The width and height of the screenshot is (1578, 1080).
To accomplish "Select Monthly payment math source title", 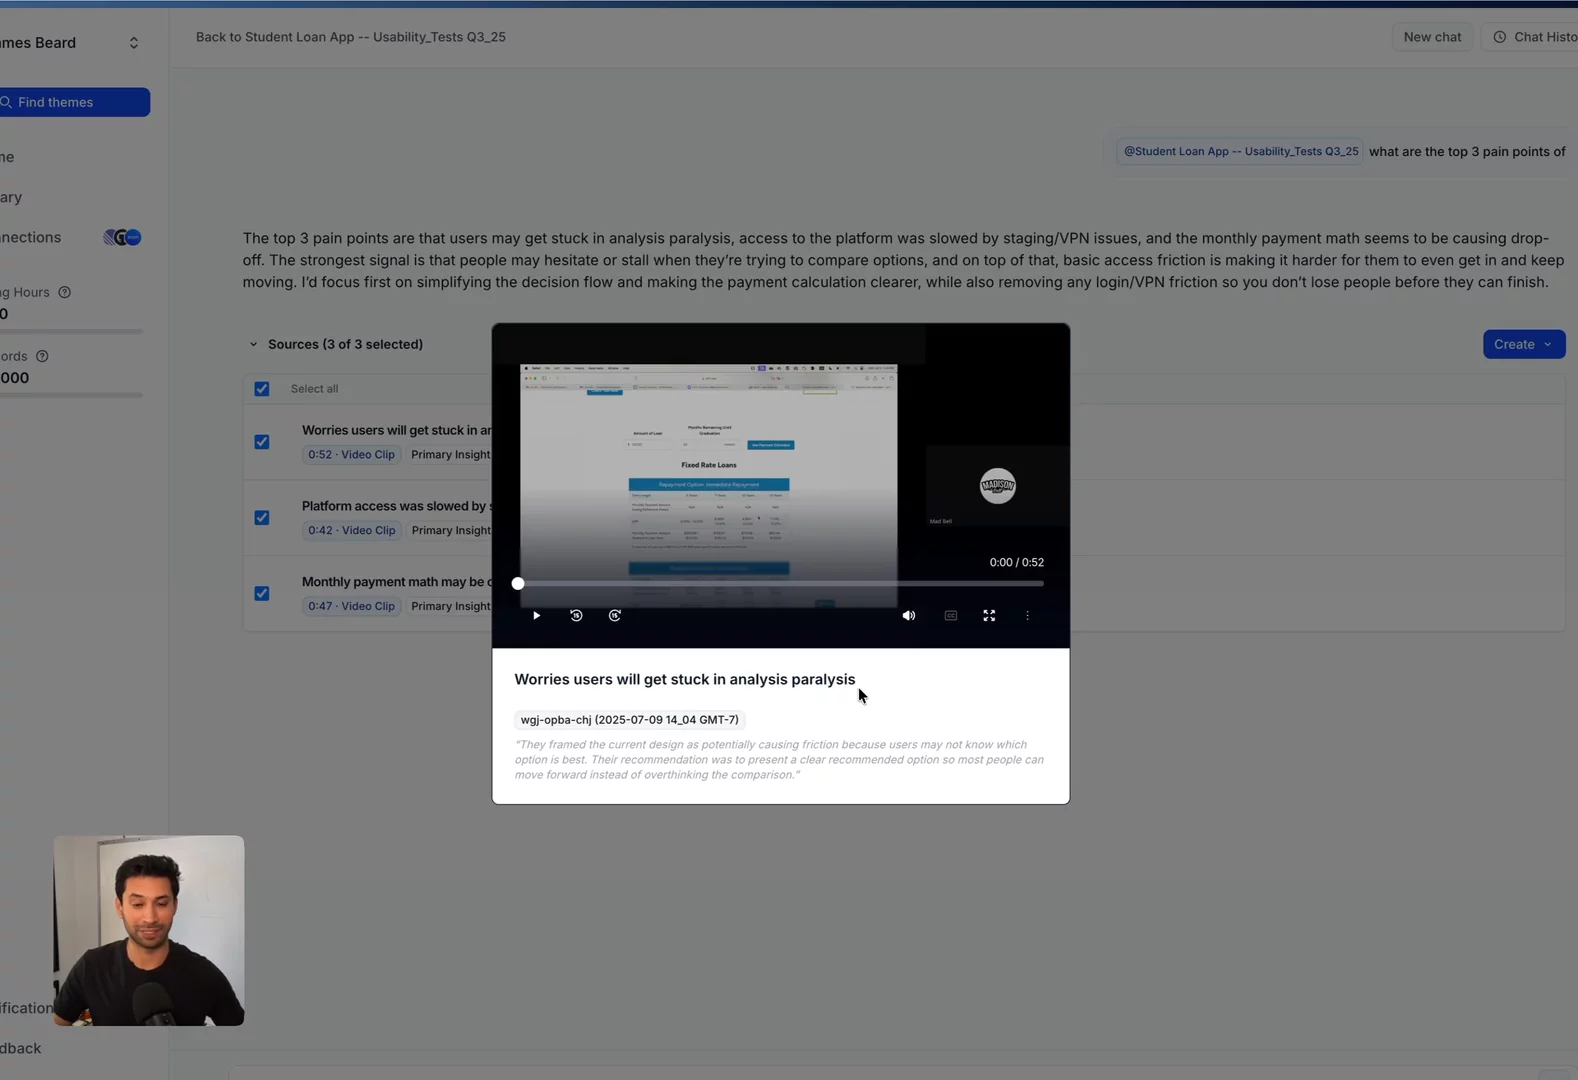I will (396, 583).
